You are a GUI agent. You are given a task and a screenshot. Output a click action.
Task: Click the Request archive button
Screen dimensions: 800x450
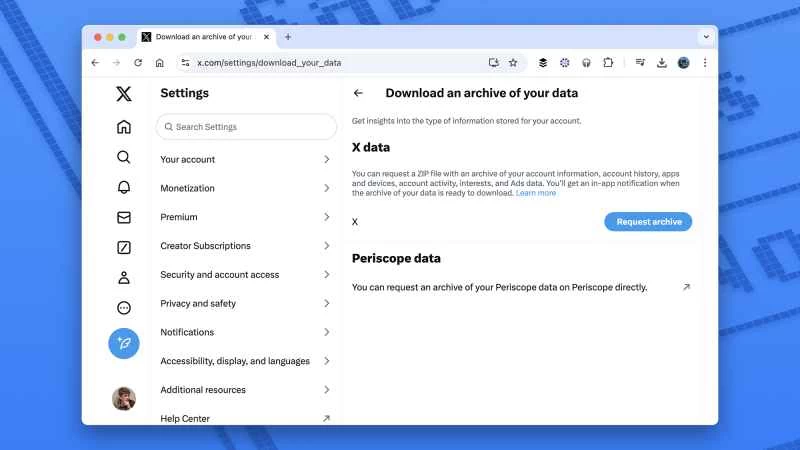(648, 222)
